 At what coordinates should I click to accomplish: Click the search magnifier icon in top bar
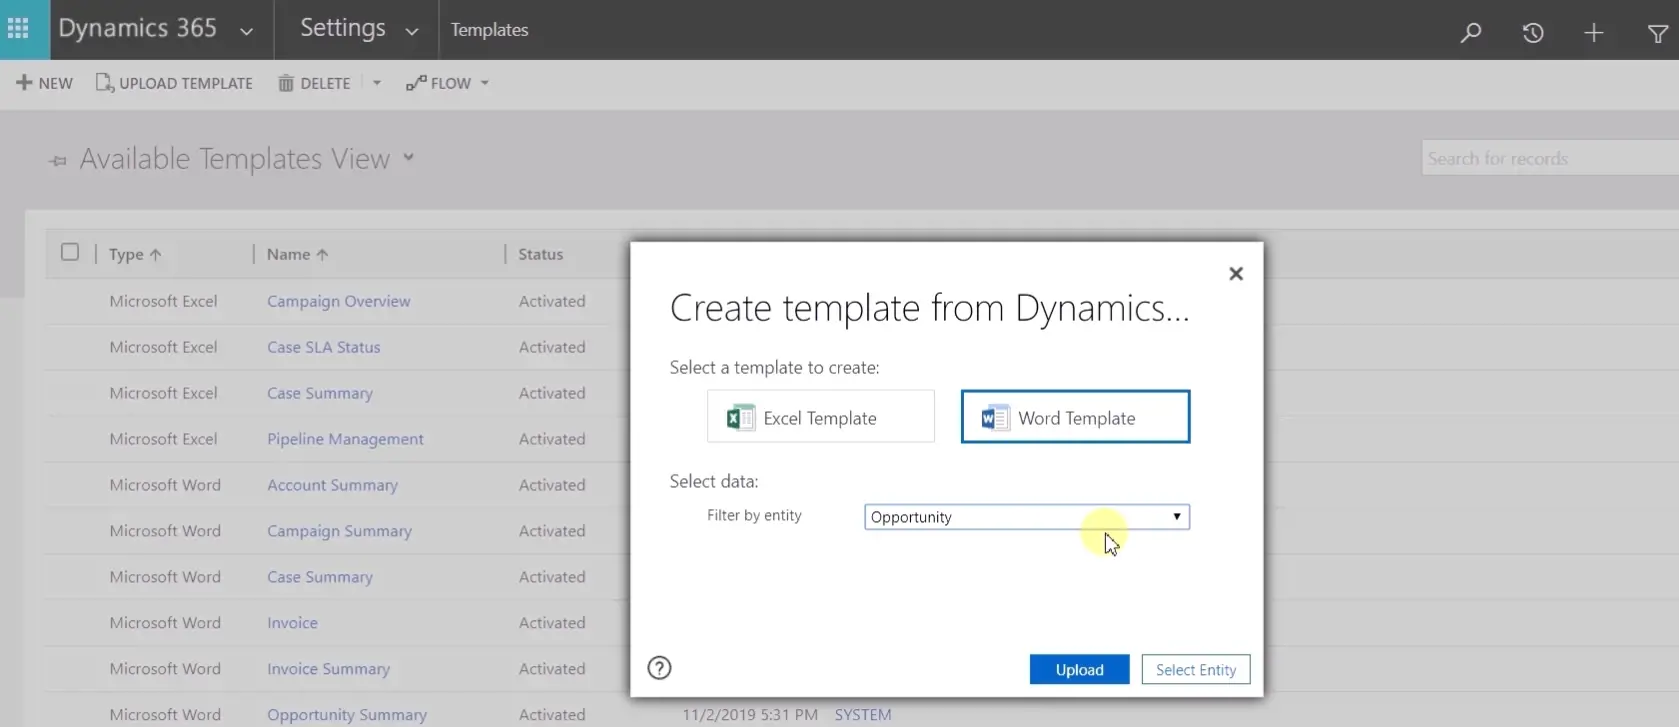point(1470,32)
